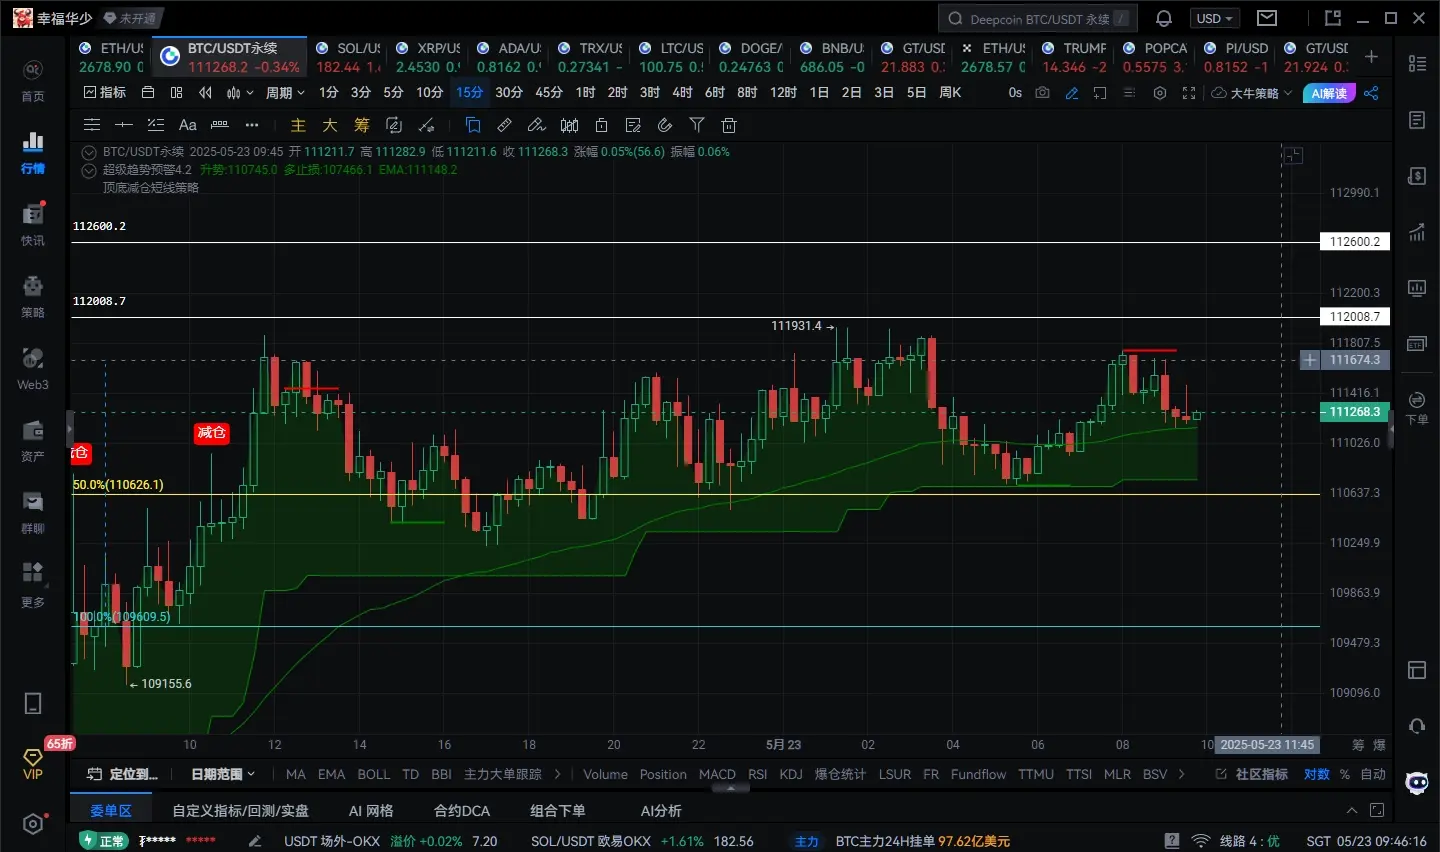The height and width of the screenshot is (852, 1440).
Task: Open the 资产 assets sidebar section
Action: 33,440
